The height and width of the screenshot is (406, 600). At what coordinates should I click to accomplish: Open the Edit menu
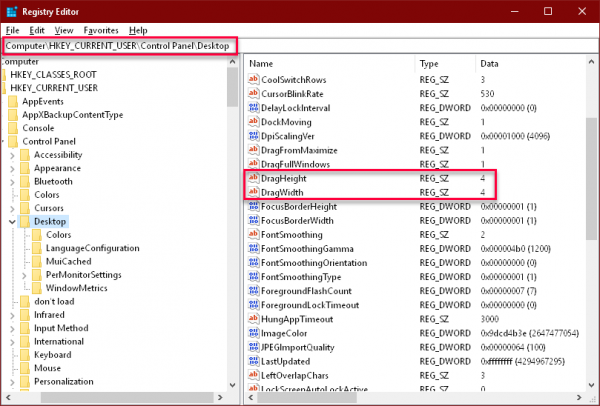(x=37, y=30)
